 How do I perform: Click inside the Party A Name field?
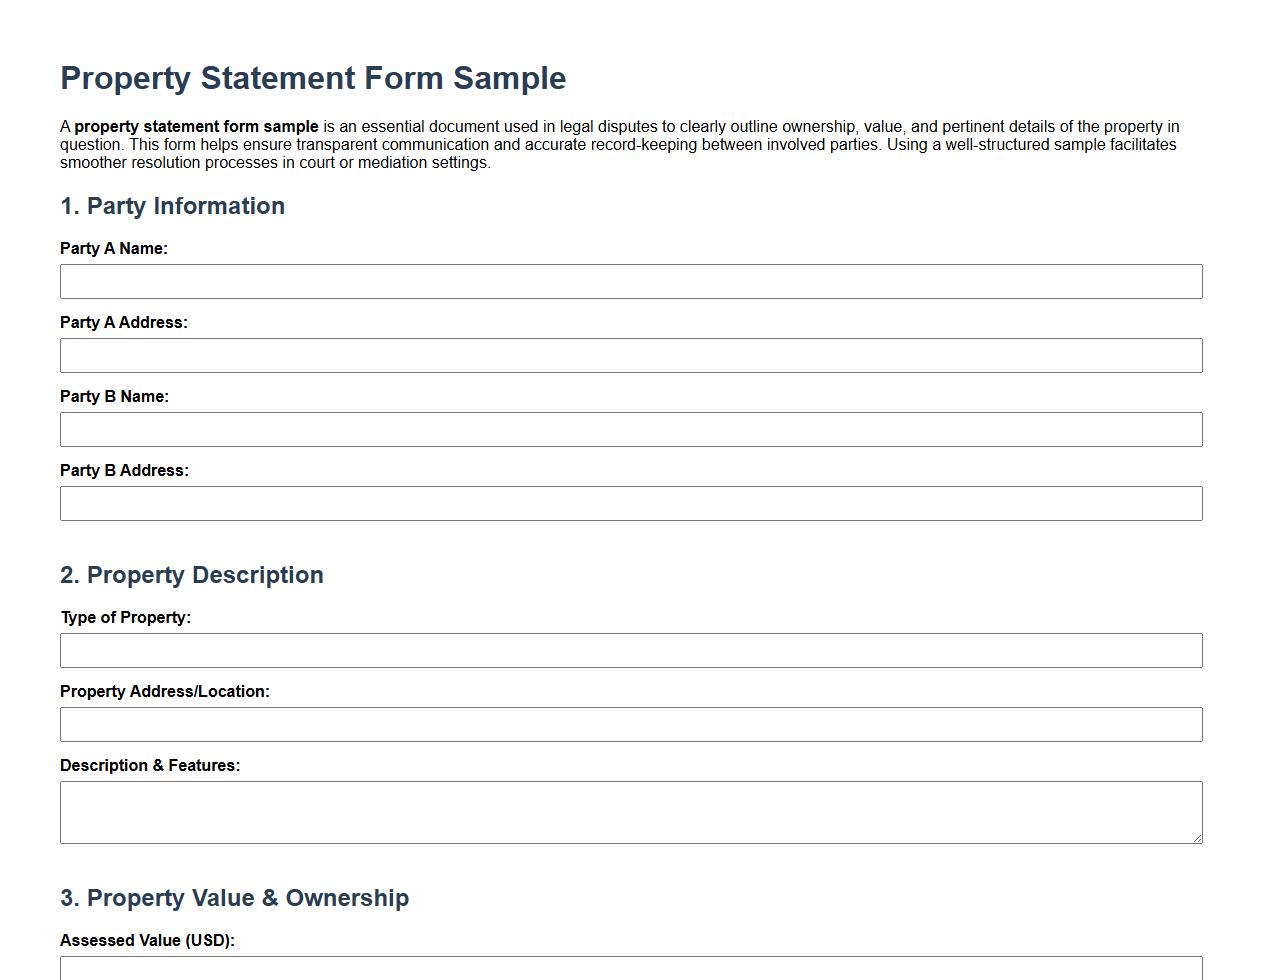[631, 281]
